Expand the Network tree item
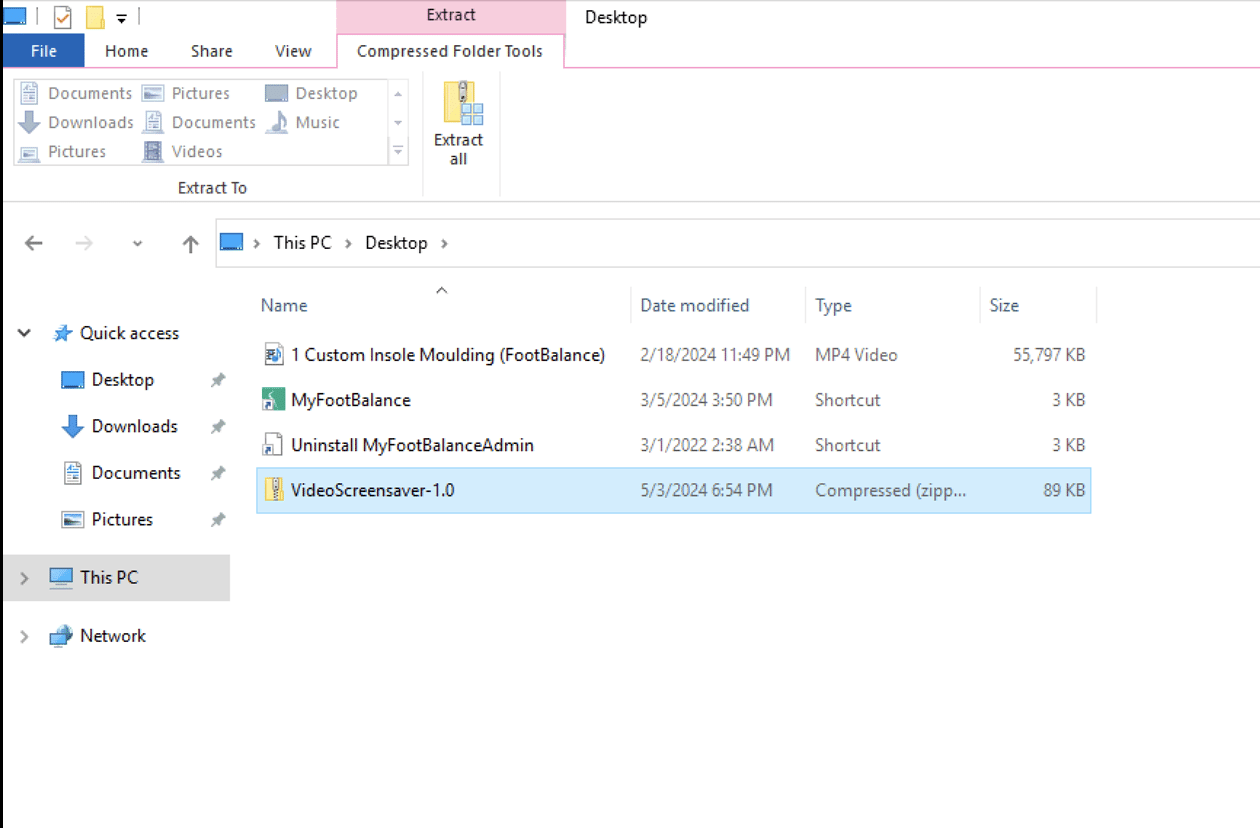Image resolution: width=1260 pixels, height=828 pixels. pyautogui.click(x=24, y=635)
